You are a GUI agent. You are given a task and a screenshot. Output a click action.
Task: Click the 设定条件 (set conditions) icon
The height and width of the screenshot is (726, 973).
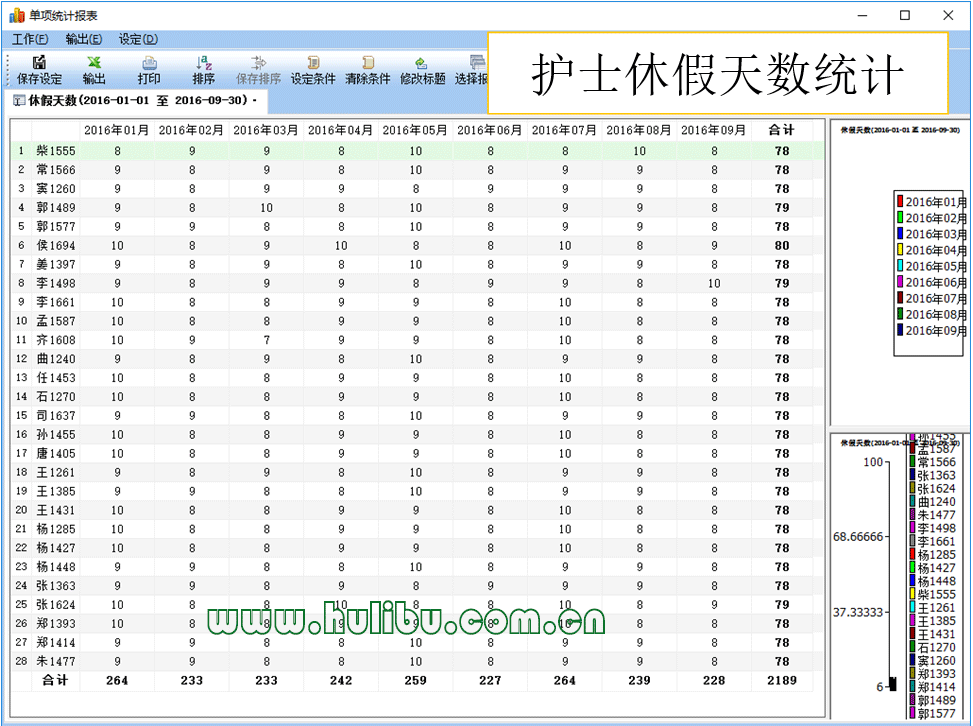tap(313, 63)
